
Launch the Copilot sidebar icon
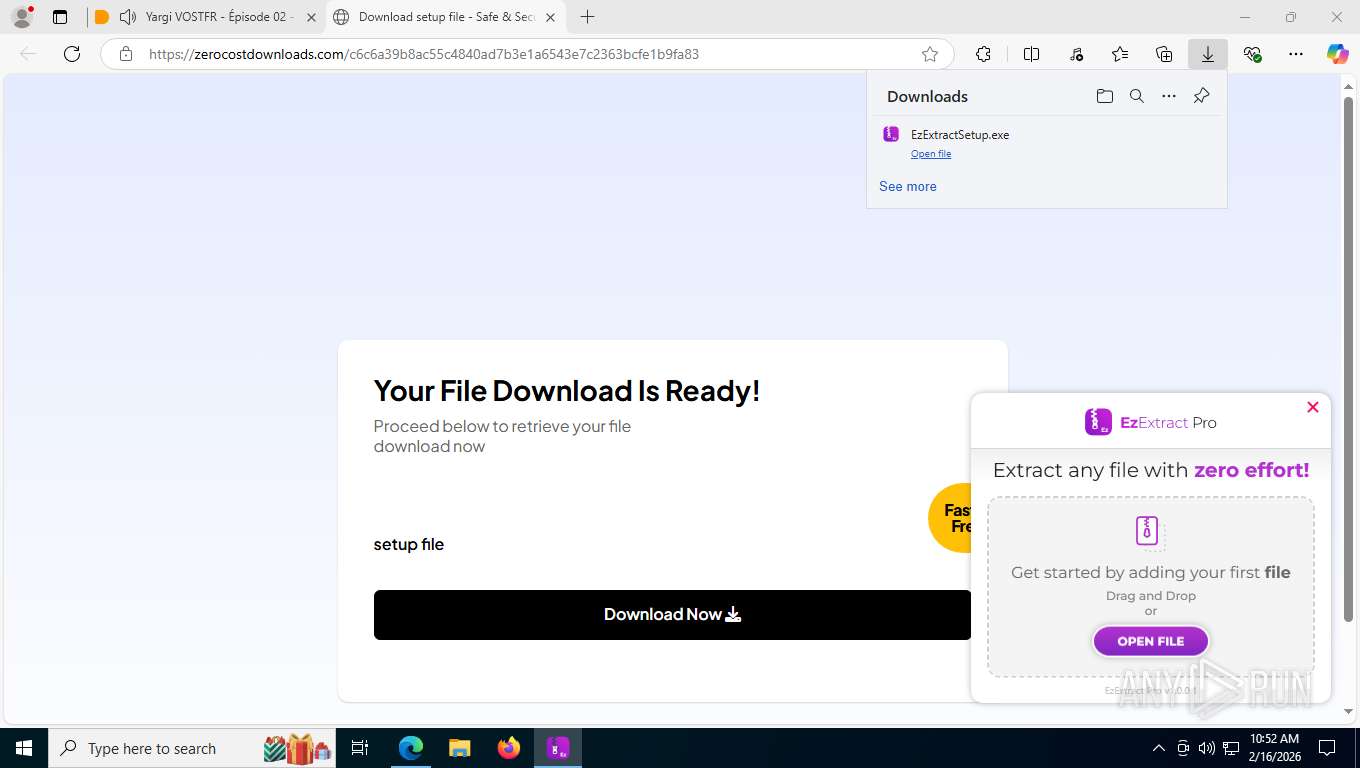(1338, 54)
